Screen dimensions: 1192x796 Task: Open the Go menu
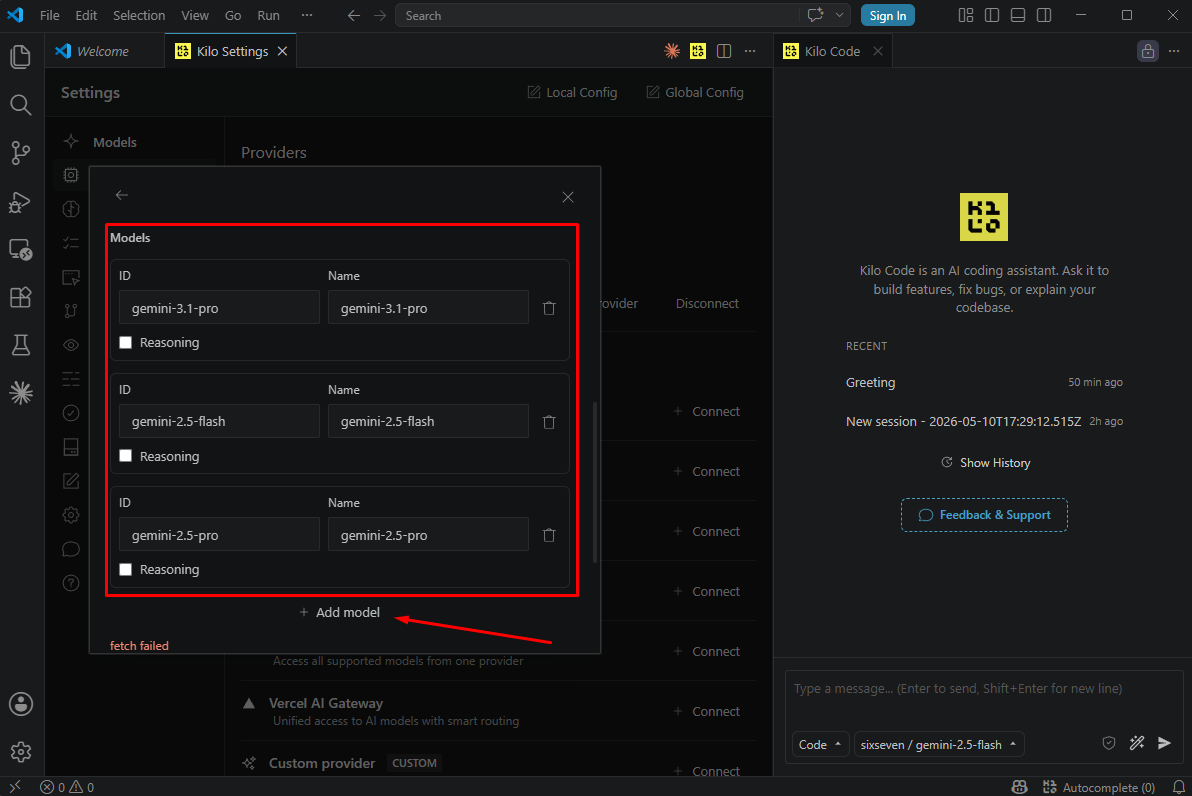pyautogui.click(x=233, y=15)
